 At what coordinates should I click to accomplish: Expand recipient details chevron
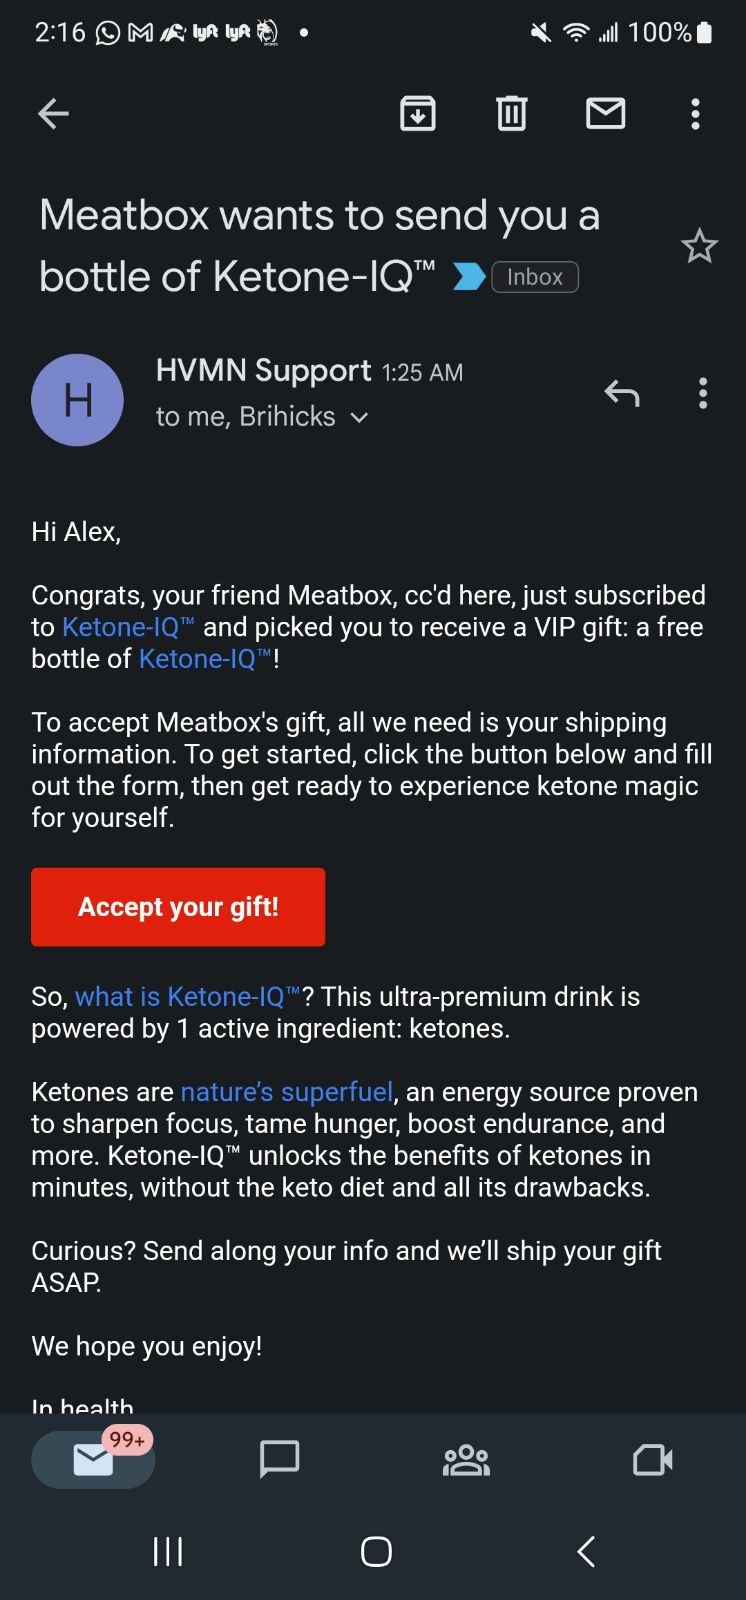[x=360, y=418]
